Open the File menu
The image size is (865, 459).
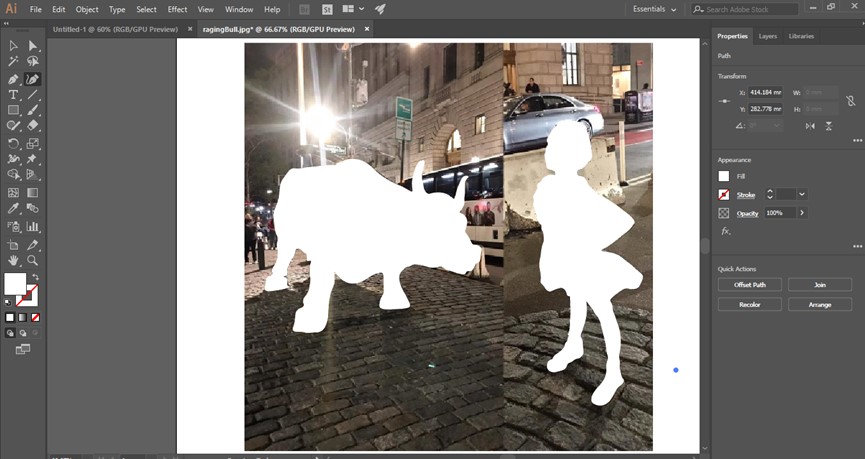(35, 9)
